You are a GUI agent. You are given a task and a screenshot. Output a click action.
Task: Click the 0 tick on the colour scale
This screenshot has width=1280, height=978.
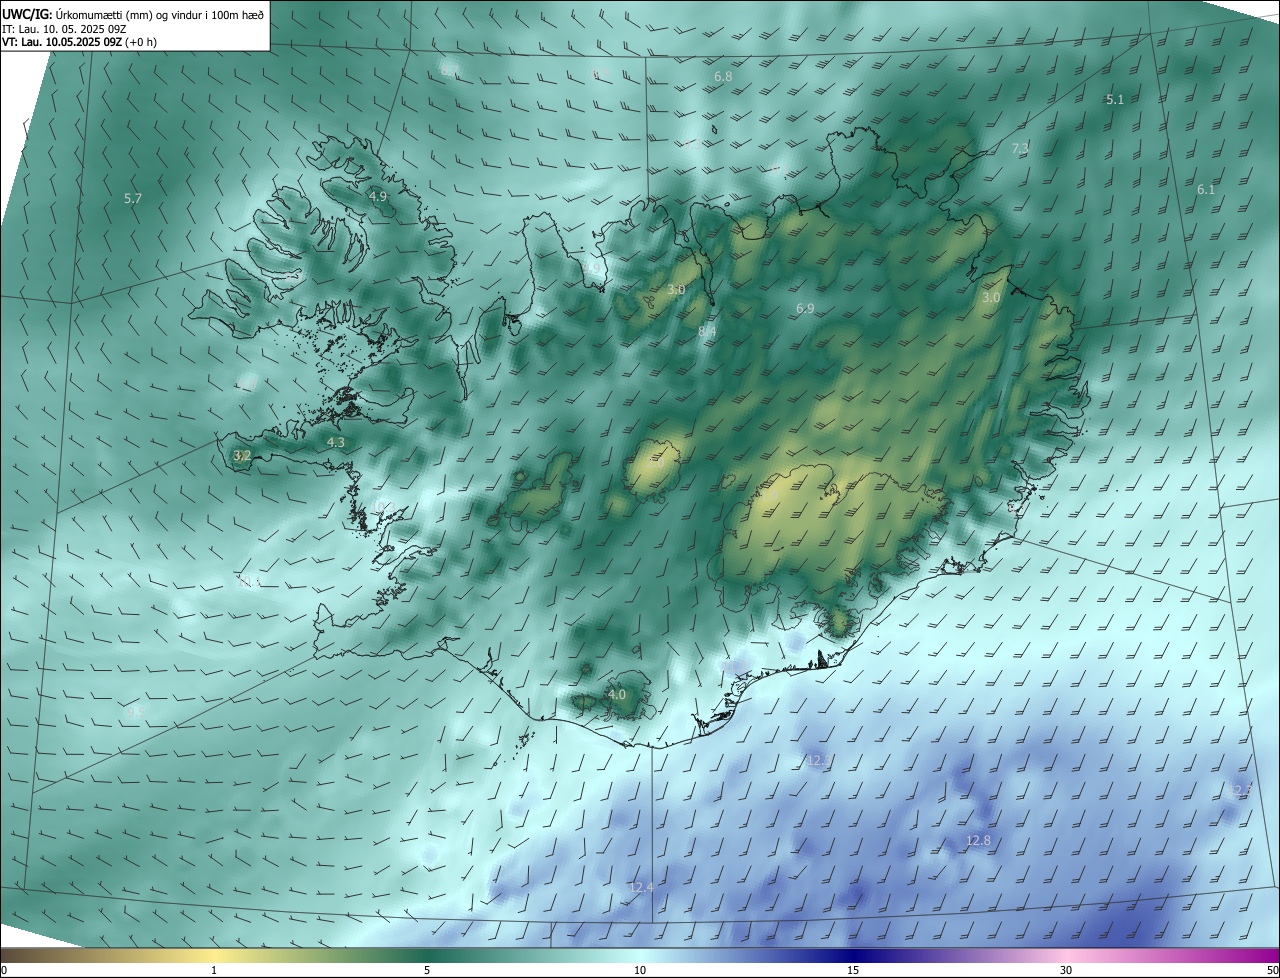point(4,970)
